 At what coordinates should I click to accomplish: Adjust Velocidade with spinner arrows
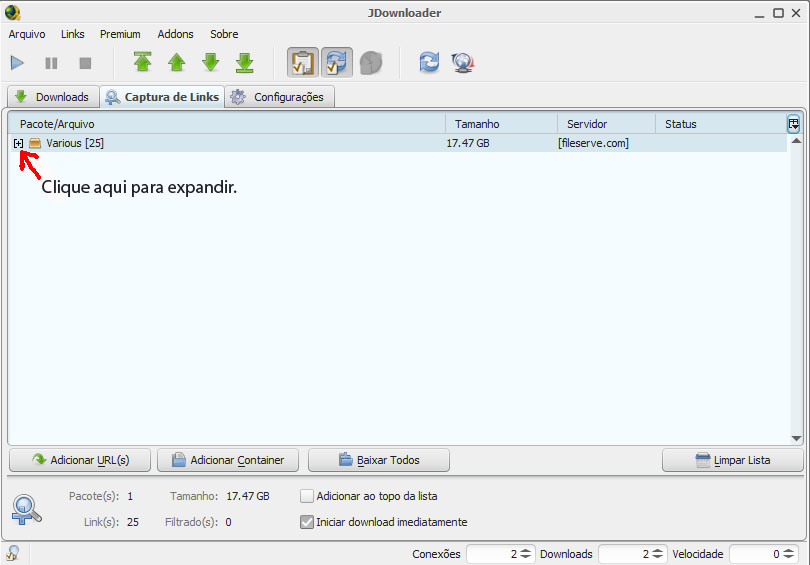[788, 554]
